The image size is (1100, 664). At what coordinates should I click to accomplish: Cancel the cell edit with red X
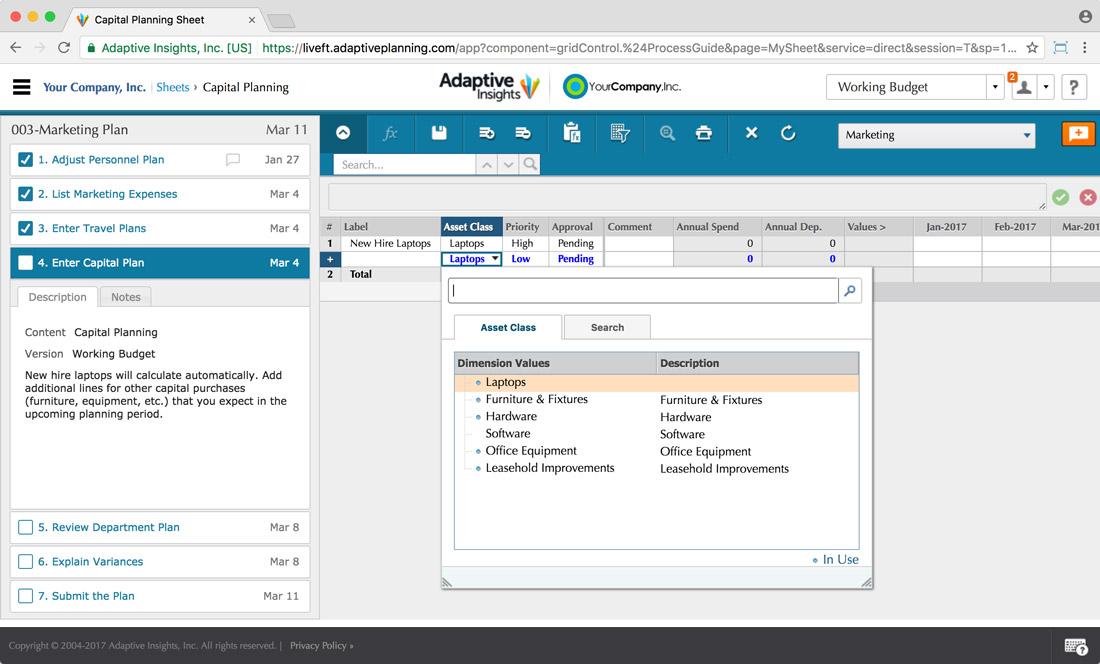click(1088, 198)
